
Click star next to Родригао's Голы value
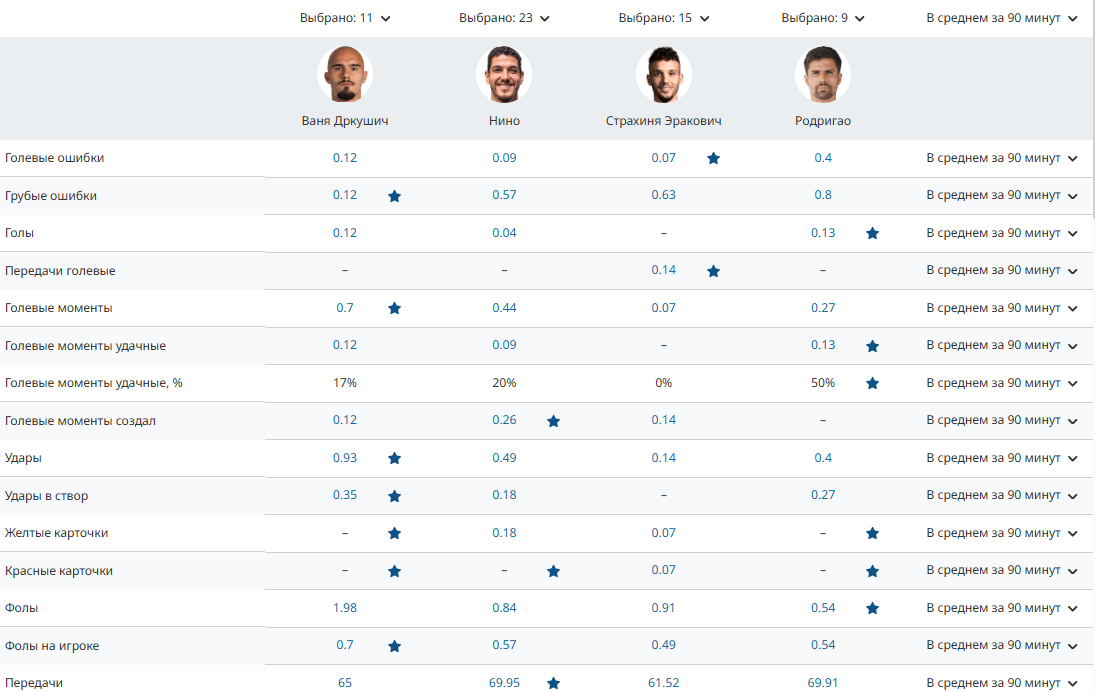[x=872, y=233]
